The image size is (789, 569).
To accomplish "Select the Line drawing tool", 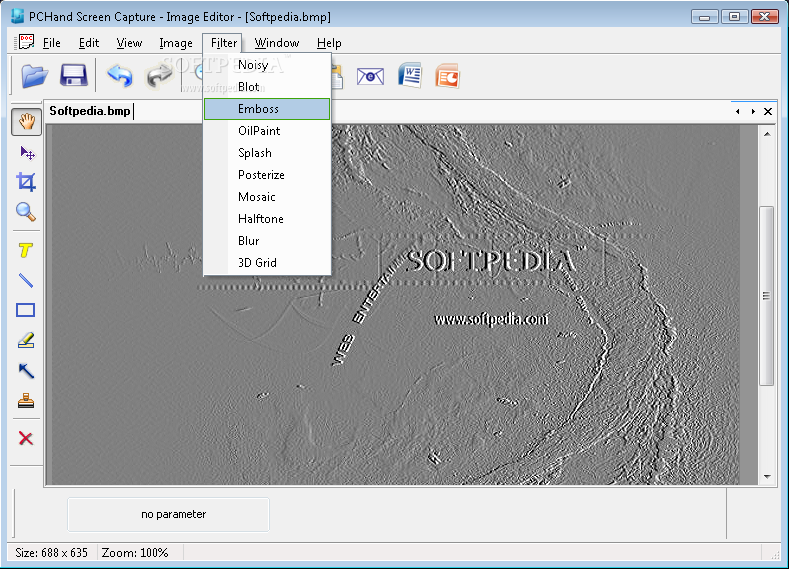I will 26,280.
